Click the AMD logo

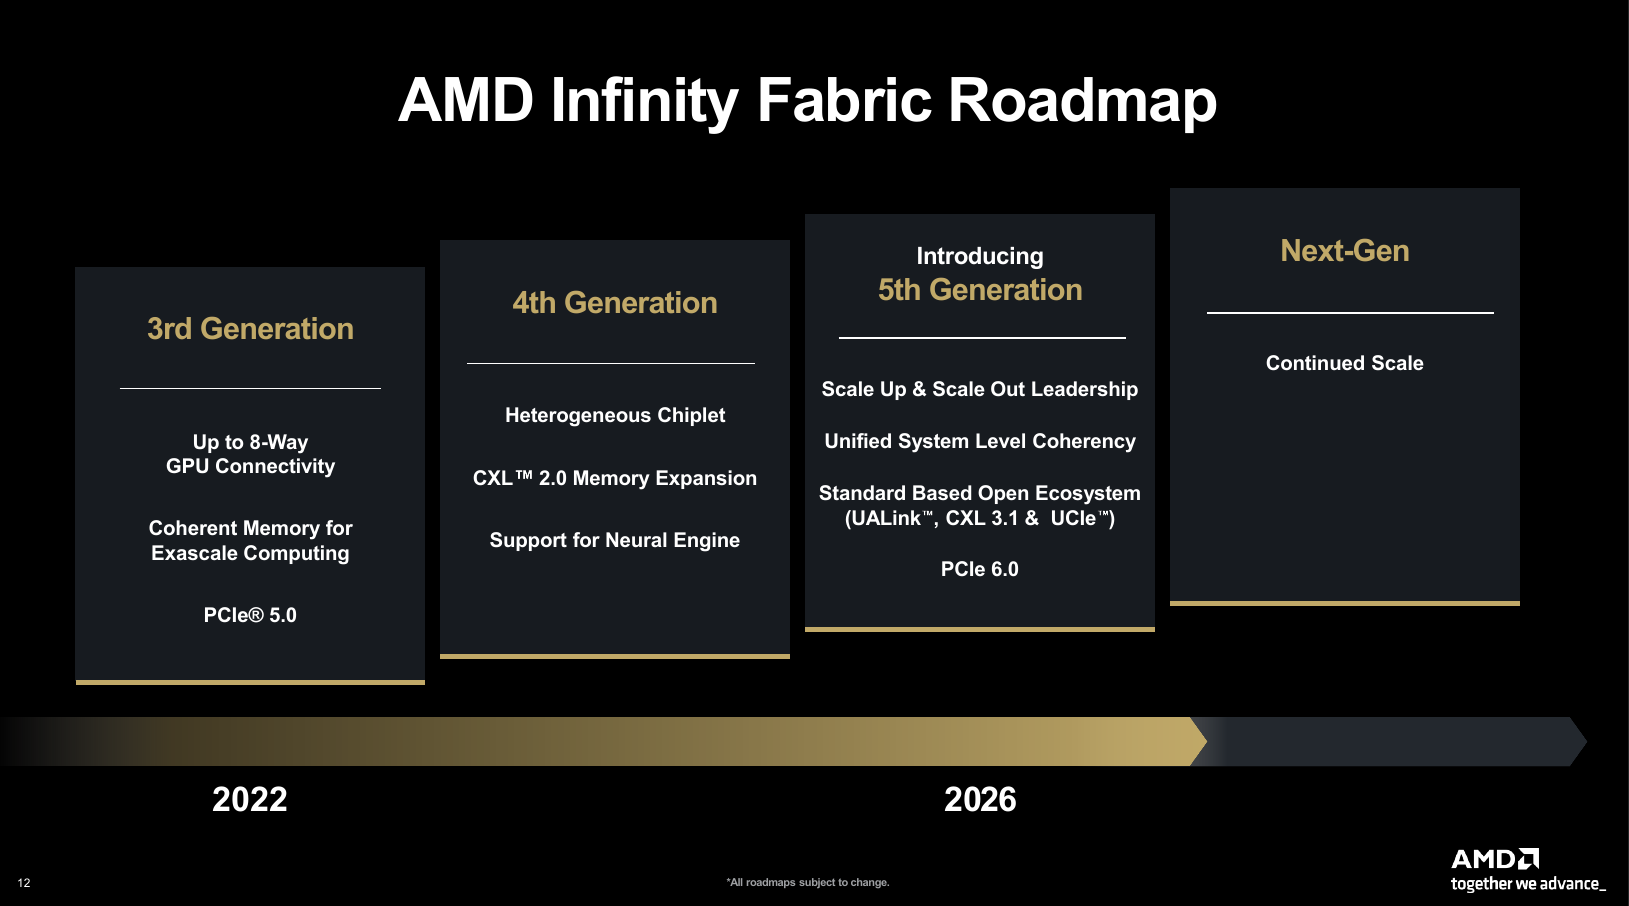[x=1495, y=859]
